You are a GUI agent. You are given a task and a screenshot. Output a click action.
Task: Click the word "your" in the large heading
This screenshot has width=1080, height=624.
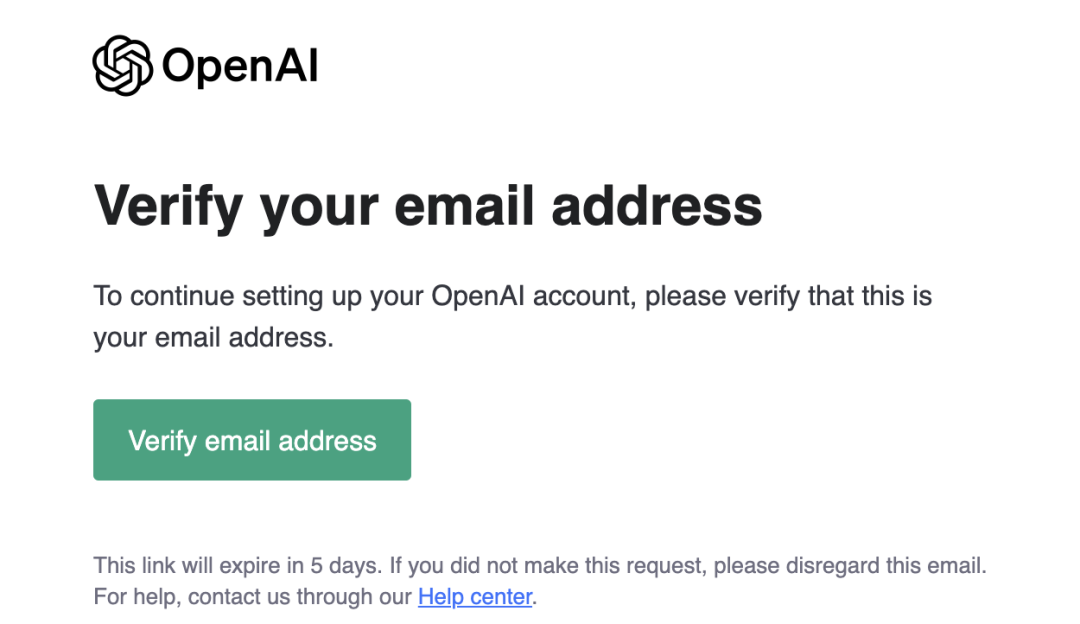[x=318, y=206]
